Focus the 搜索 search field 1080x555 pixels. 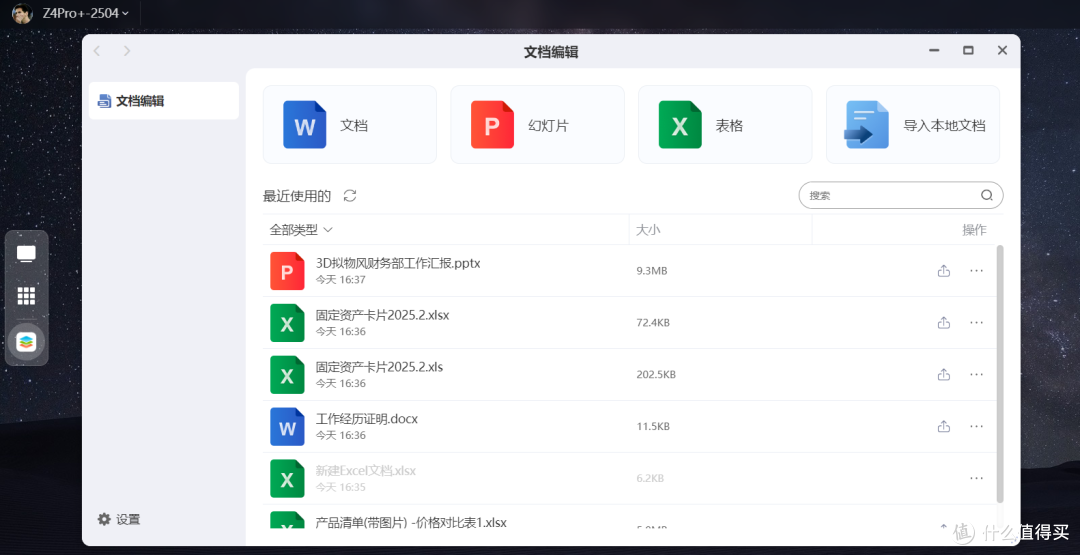pos(900,195)
